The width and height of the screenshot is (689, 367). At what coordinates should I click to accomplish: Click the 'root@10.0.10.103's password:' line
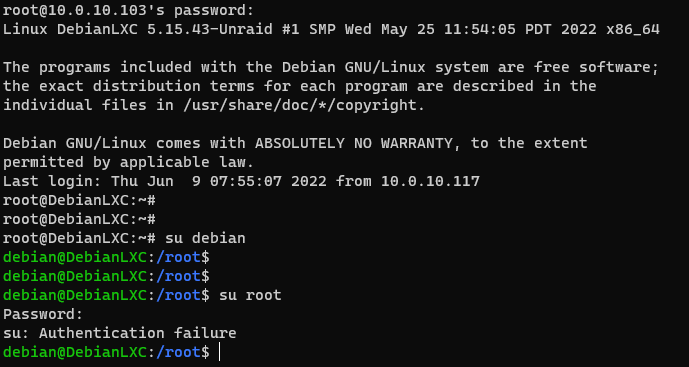(128, 11)
